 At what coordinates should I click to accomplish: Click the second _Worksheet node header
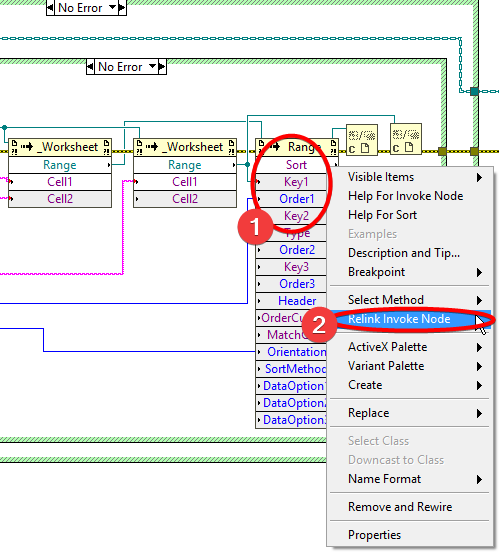tap(185, 147)
